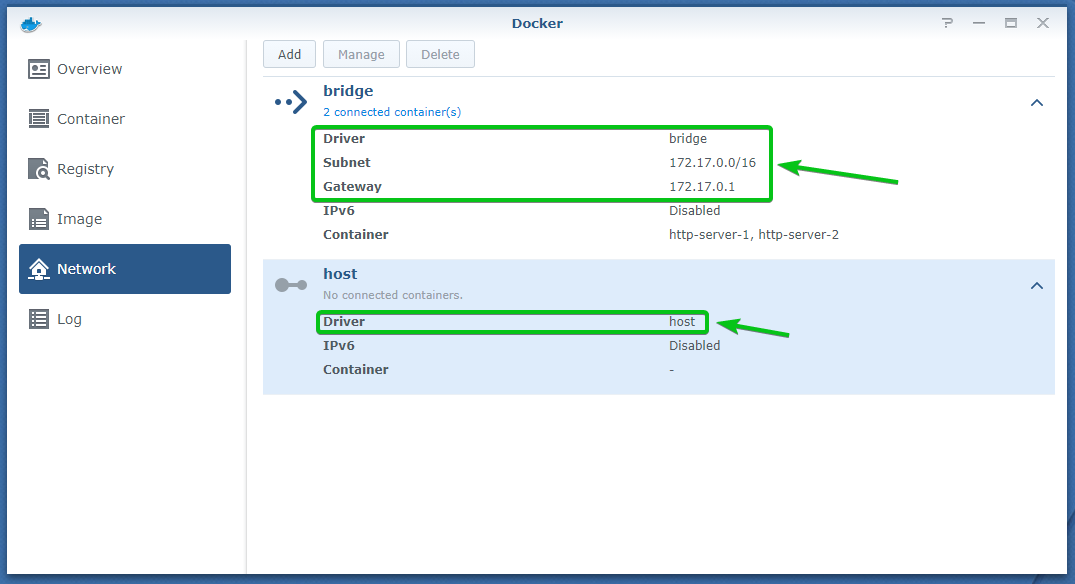
Task: Switch to the Registry section
Action: [125, 169]
